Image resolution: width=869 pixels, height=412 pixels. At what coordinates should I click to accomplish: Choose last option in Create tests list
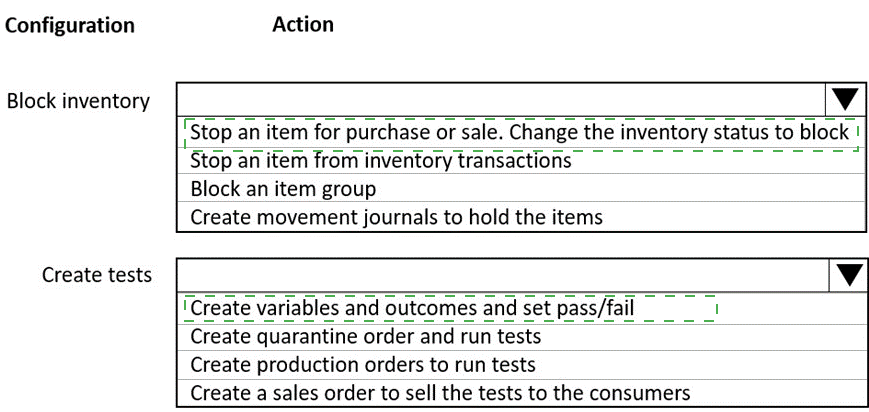(x=440, y=392)
